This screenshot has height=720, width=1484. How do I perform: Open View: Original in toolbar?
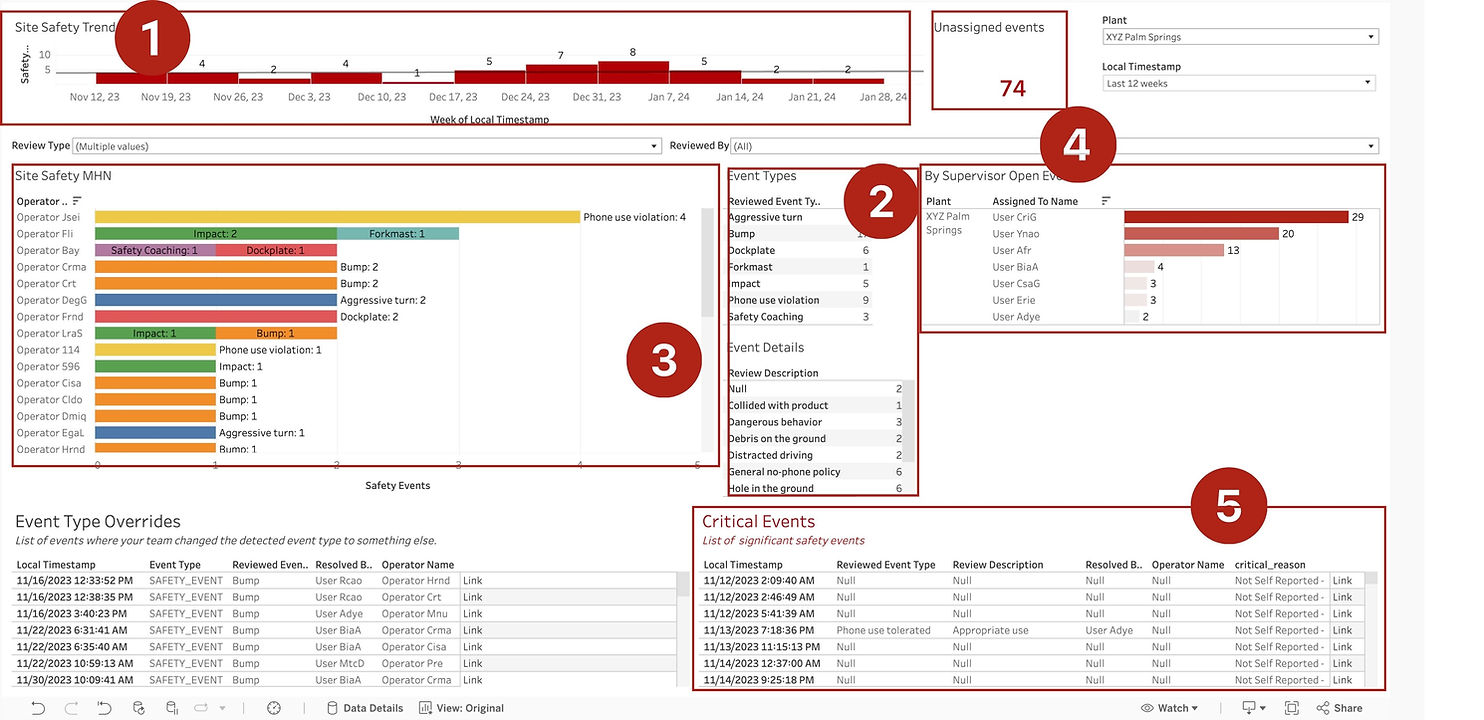(x=461, y=708)
